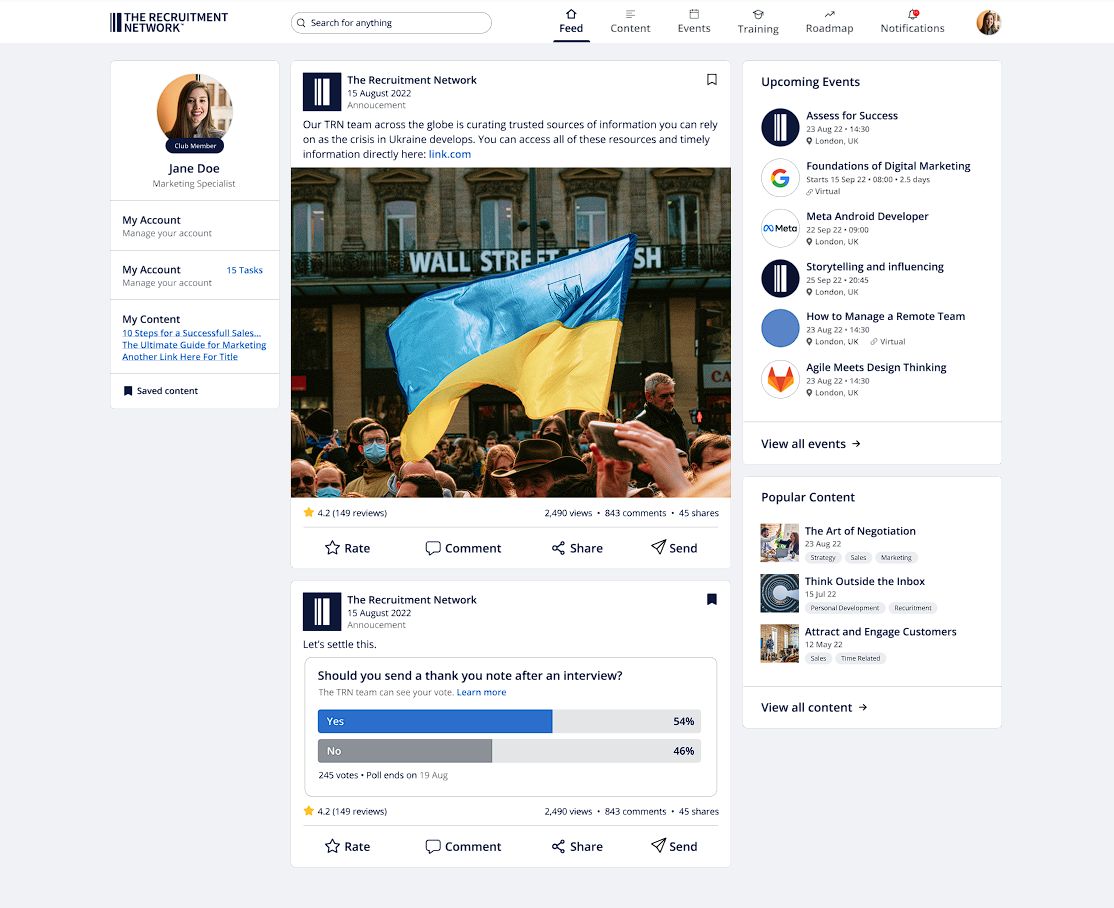Viewport: 1114px width, 908px height.
Task: Rate the Ukraine announcement post
Action: 347,548
